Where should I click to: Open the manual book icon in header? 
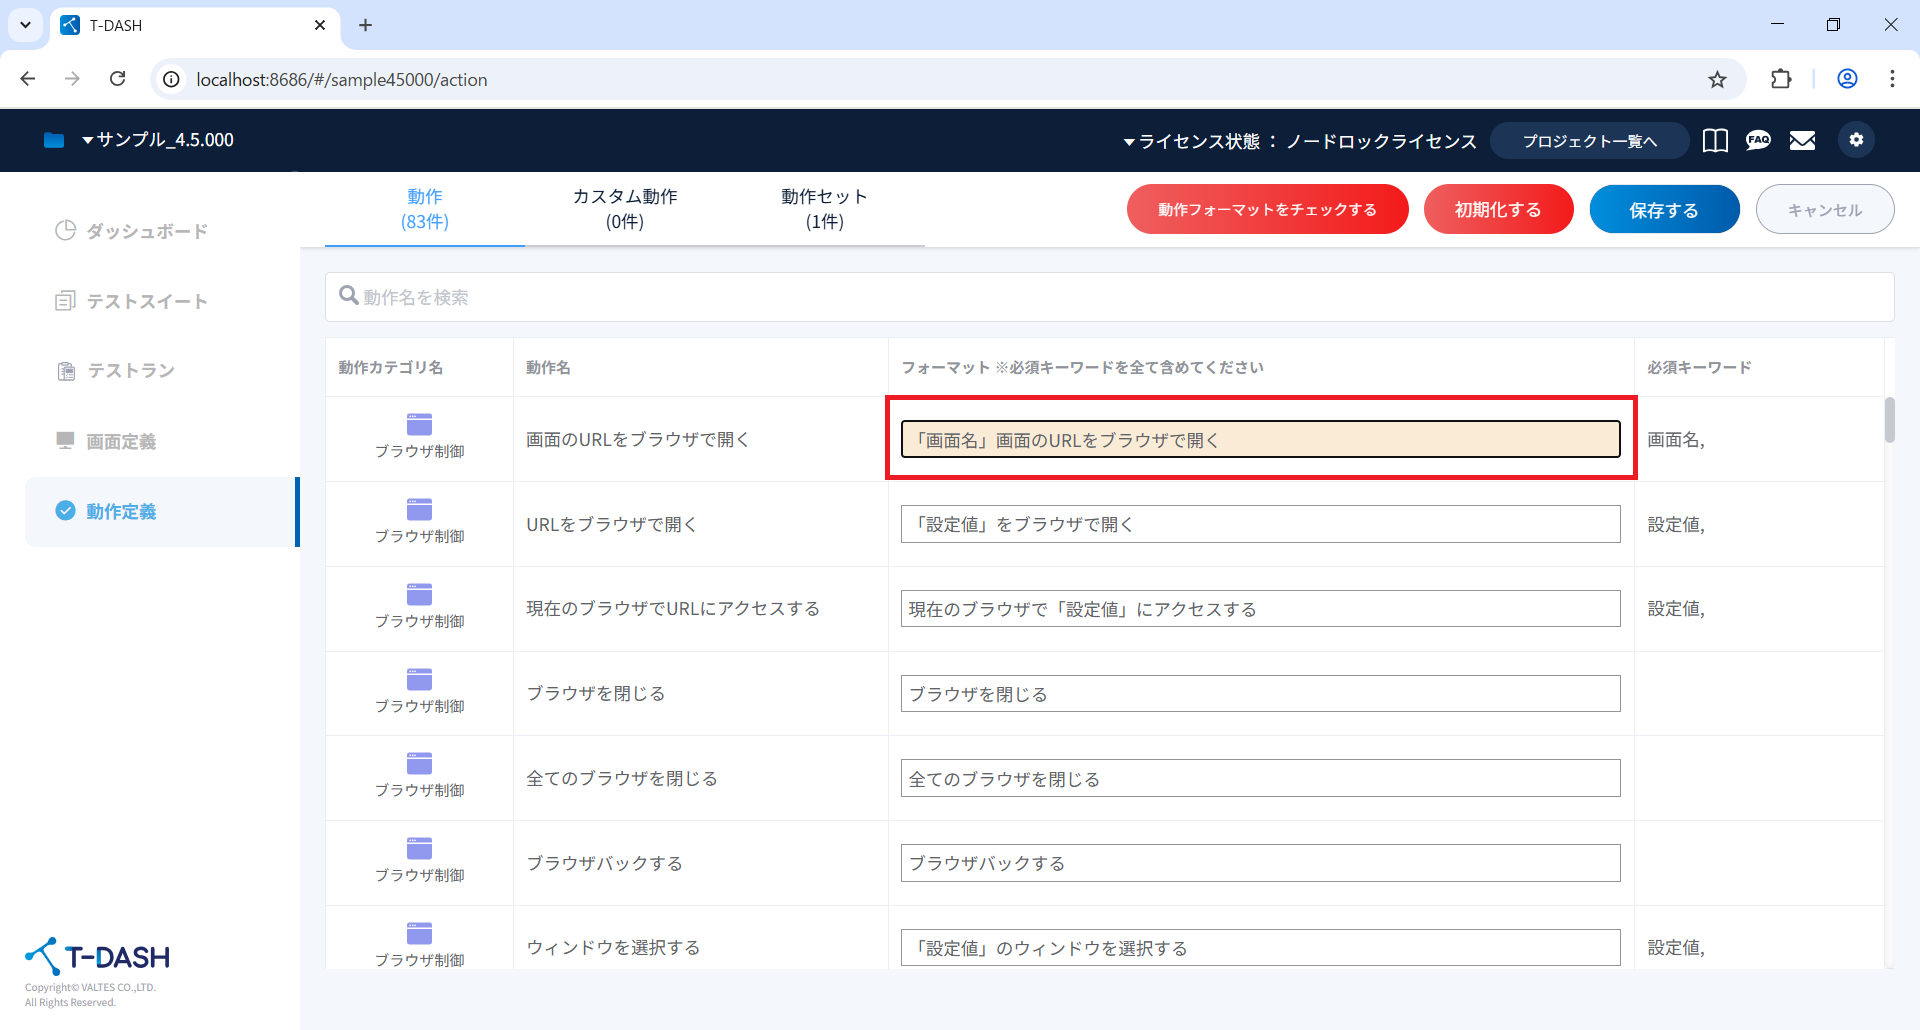click(1715, 141)
